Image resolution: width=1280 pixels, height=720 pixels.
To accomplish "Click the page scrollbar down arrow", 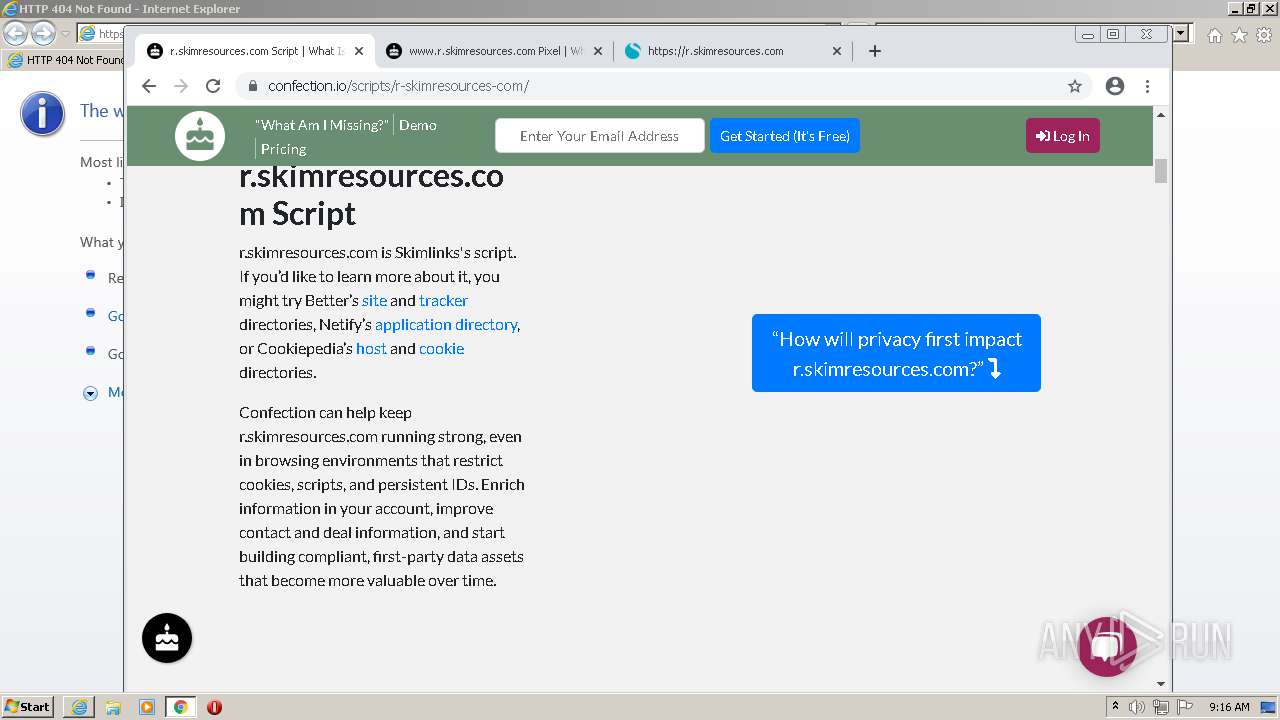I will coord(1161,684).
